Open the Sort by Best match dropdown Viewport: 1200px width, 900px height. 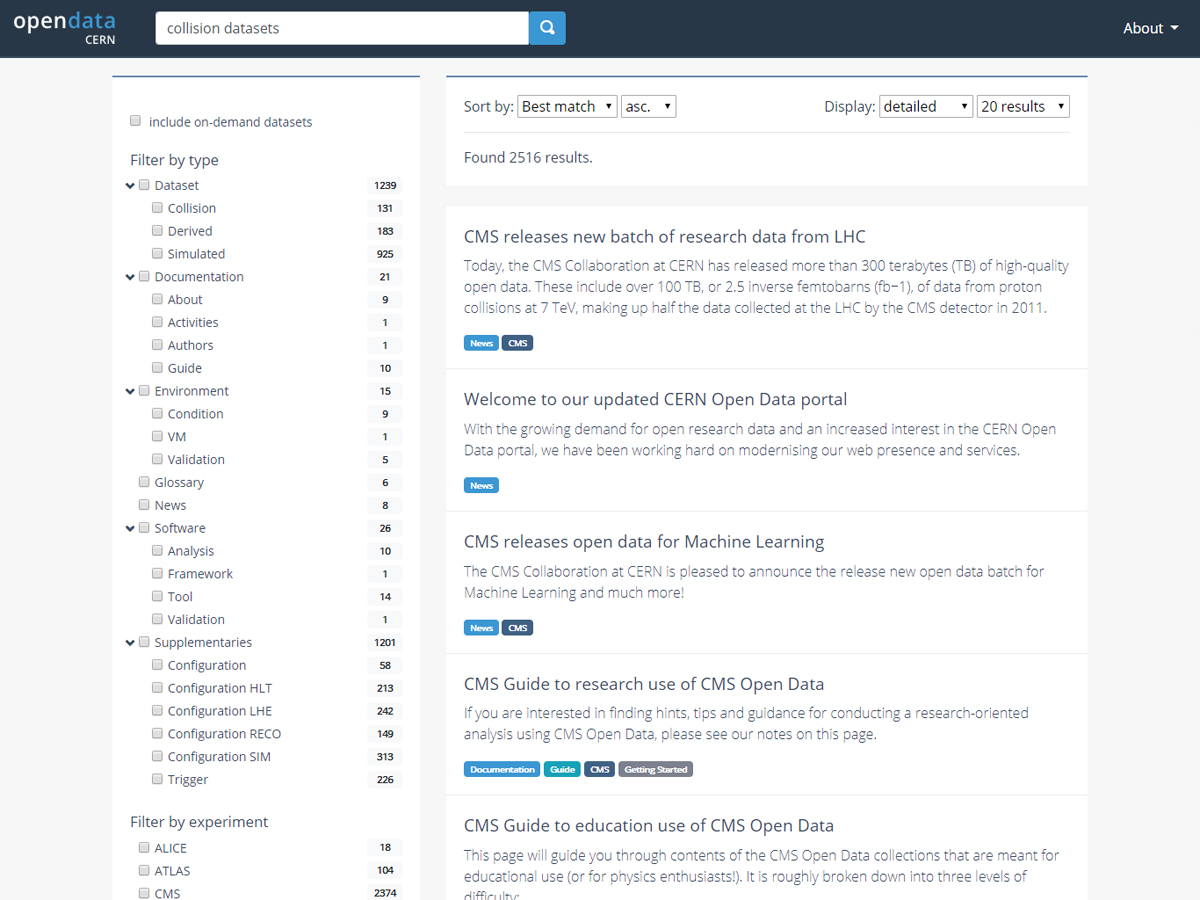pos(566,105)
